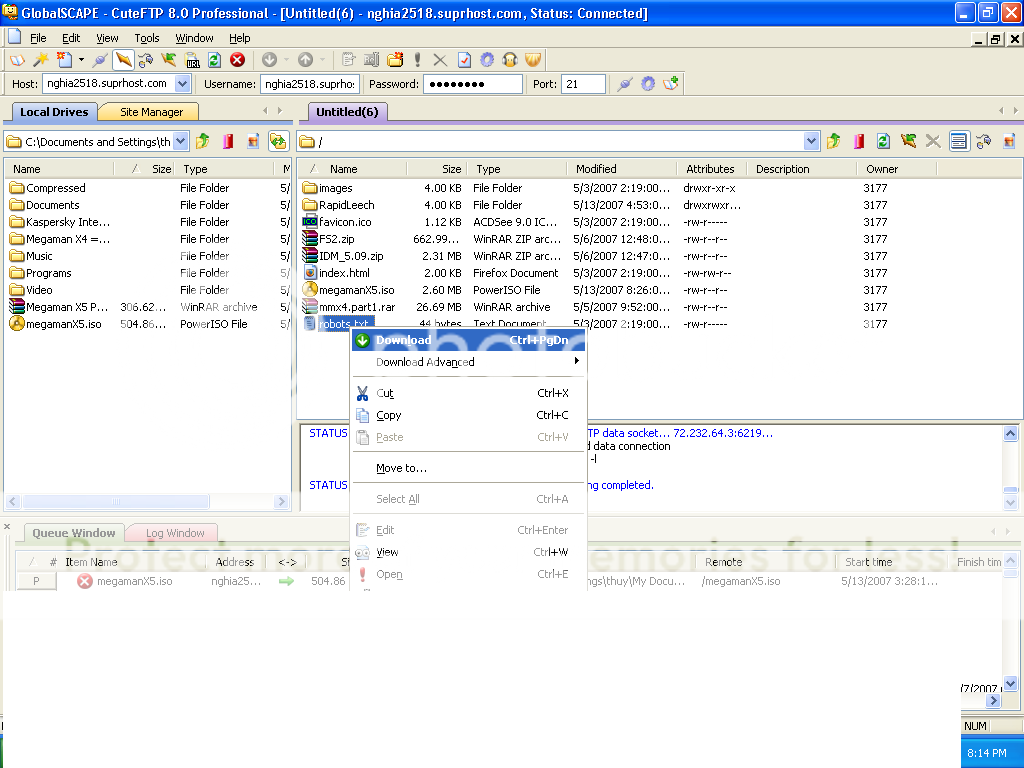This screenshot has height=768, width=1024.
Task: Switch to the Log Window tab
Action: click(x=175, y=533)
